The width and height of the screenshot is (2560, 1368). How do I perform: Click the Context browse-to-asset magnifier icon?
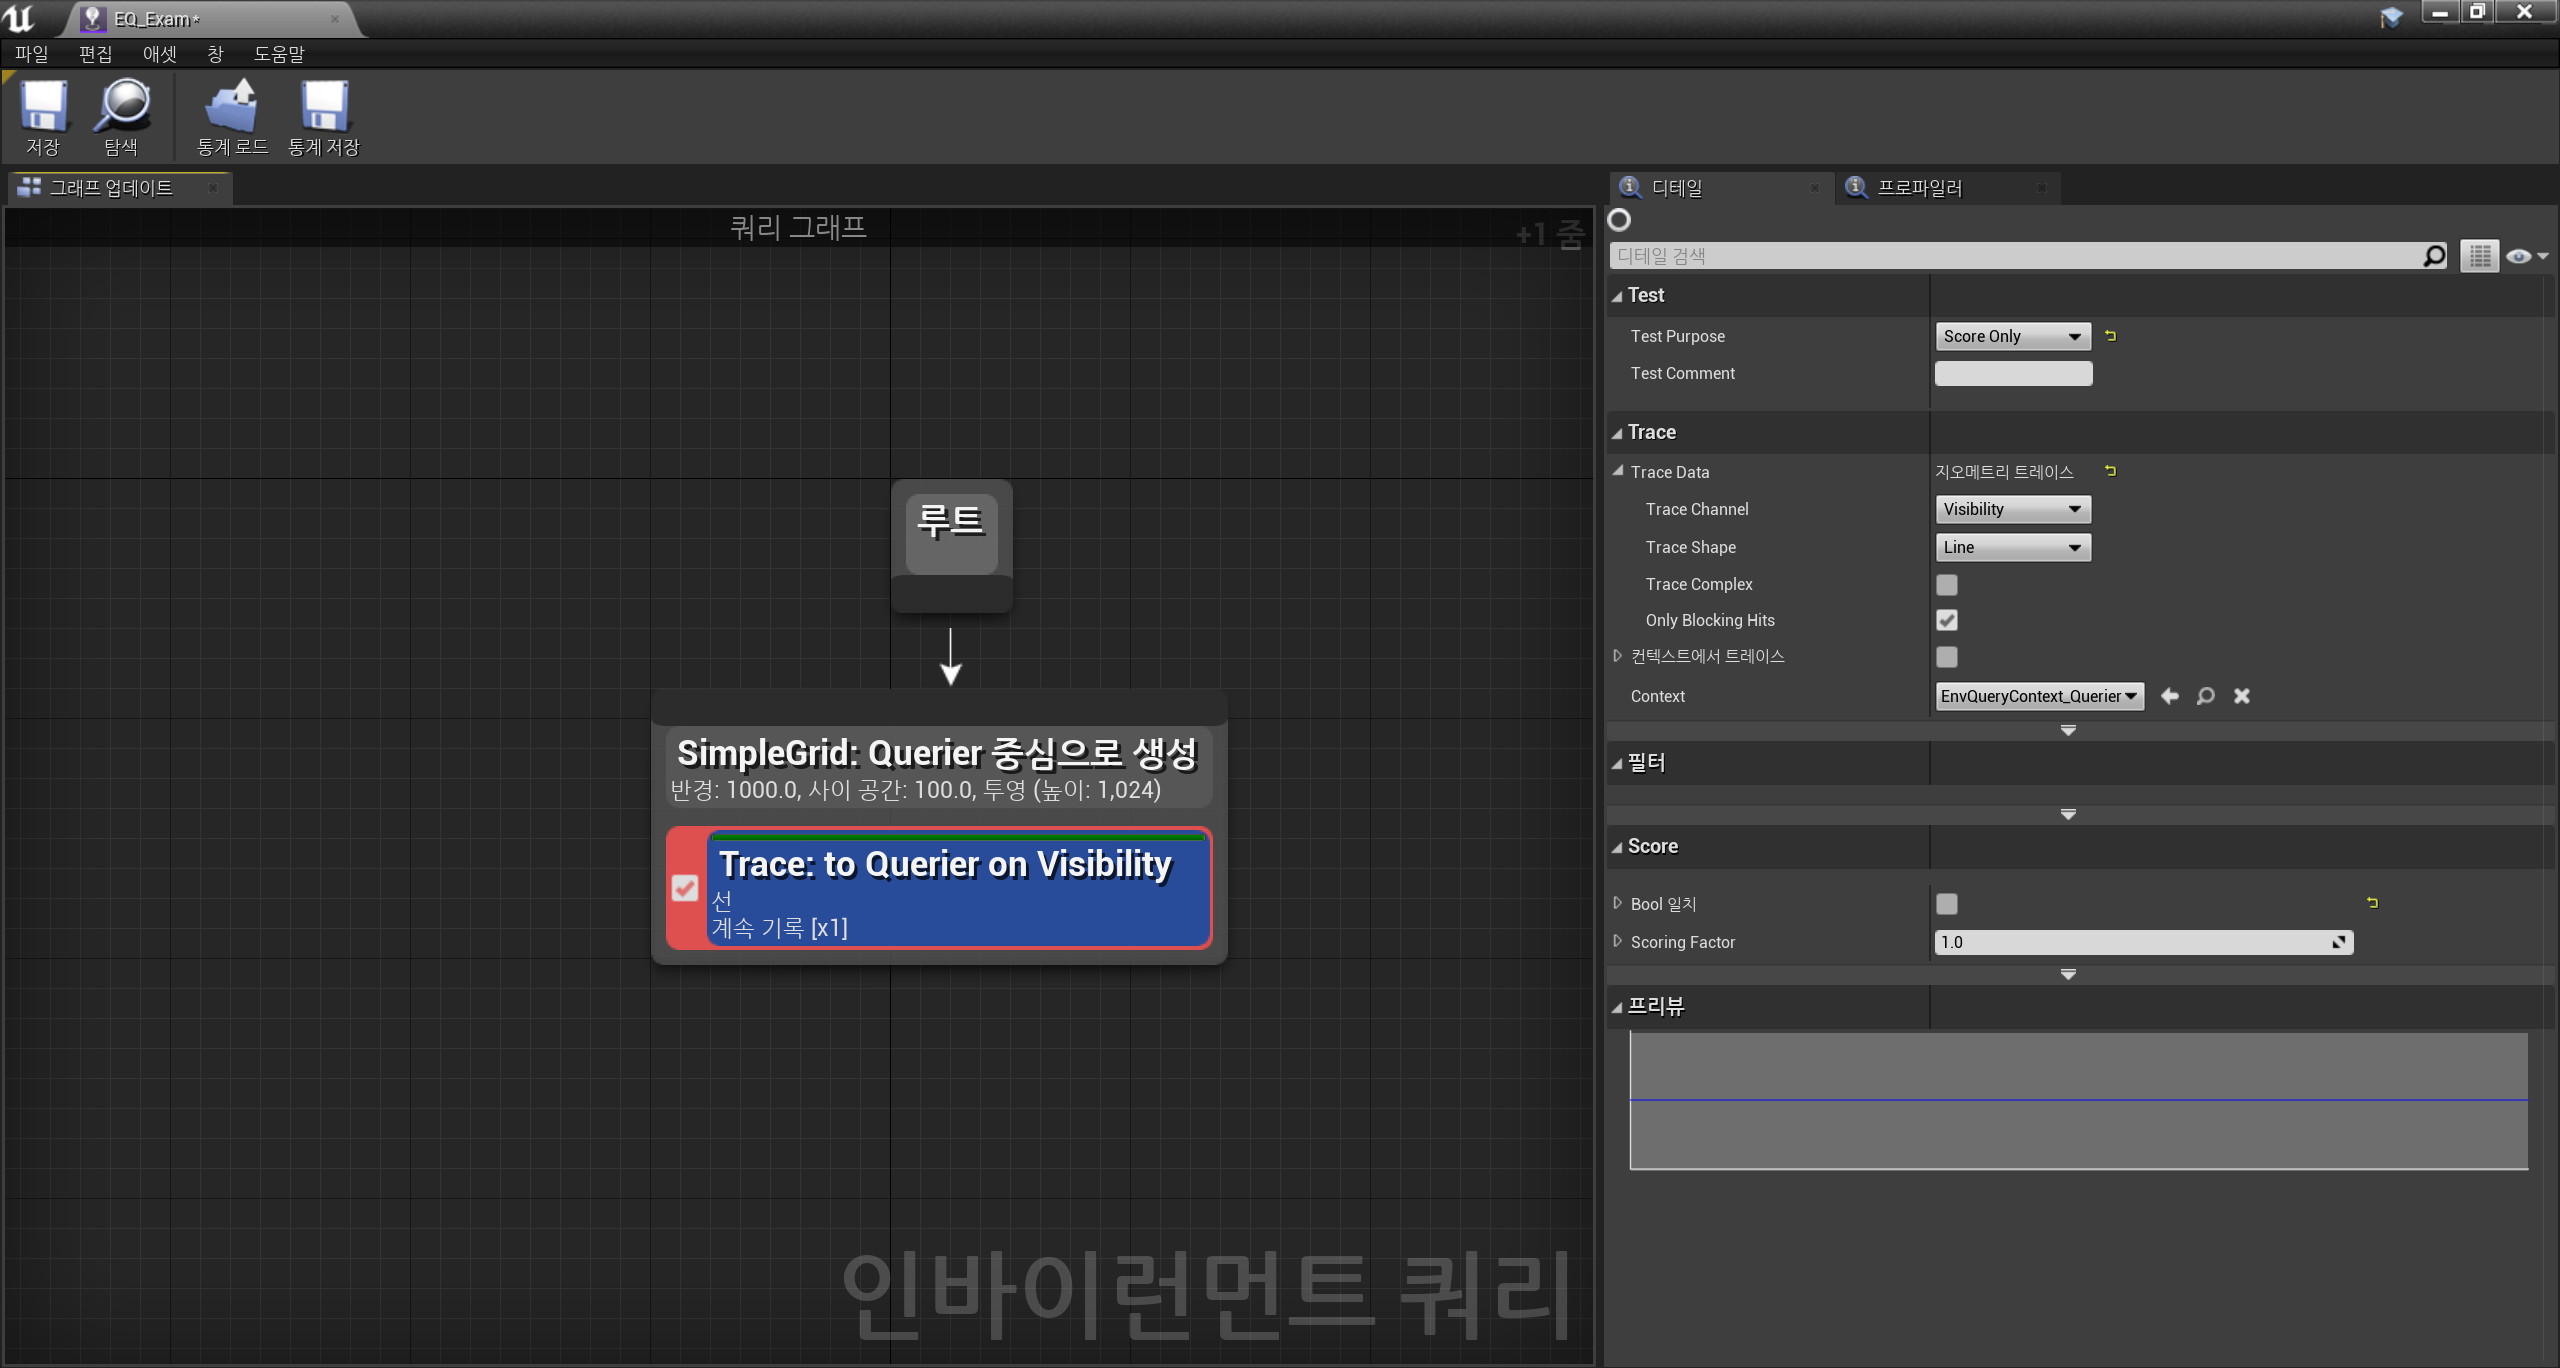click(x=2205, y=696)
